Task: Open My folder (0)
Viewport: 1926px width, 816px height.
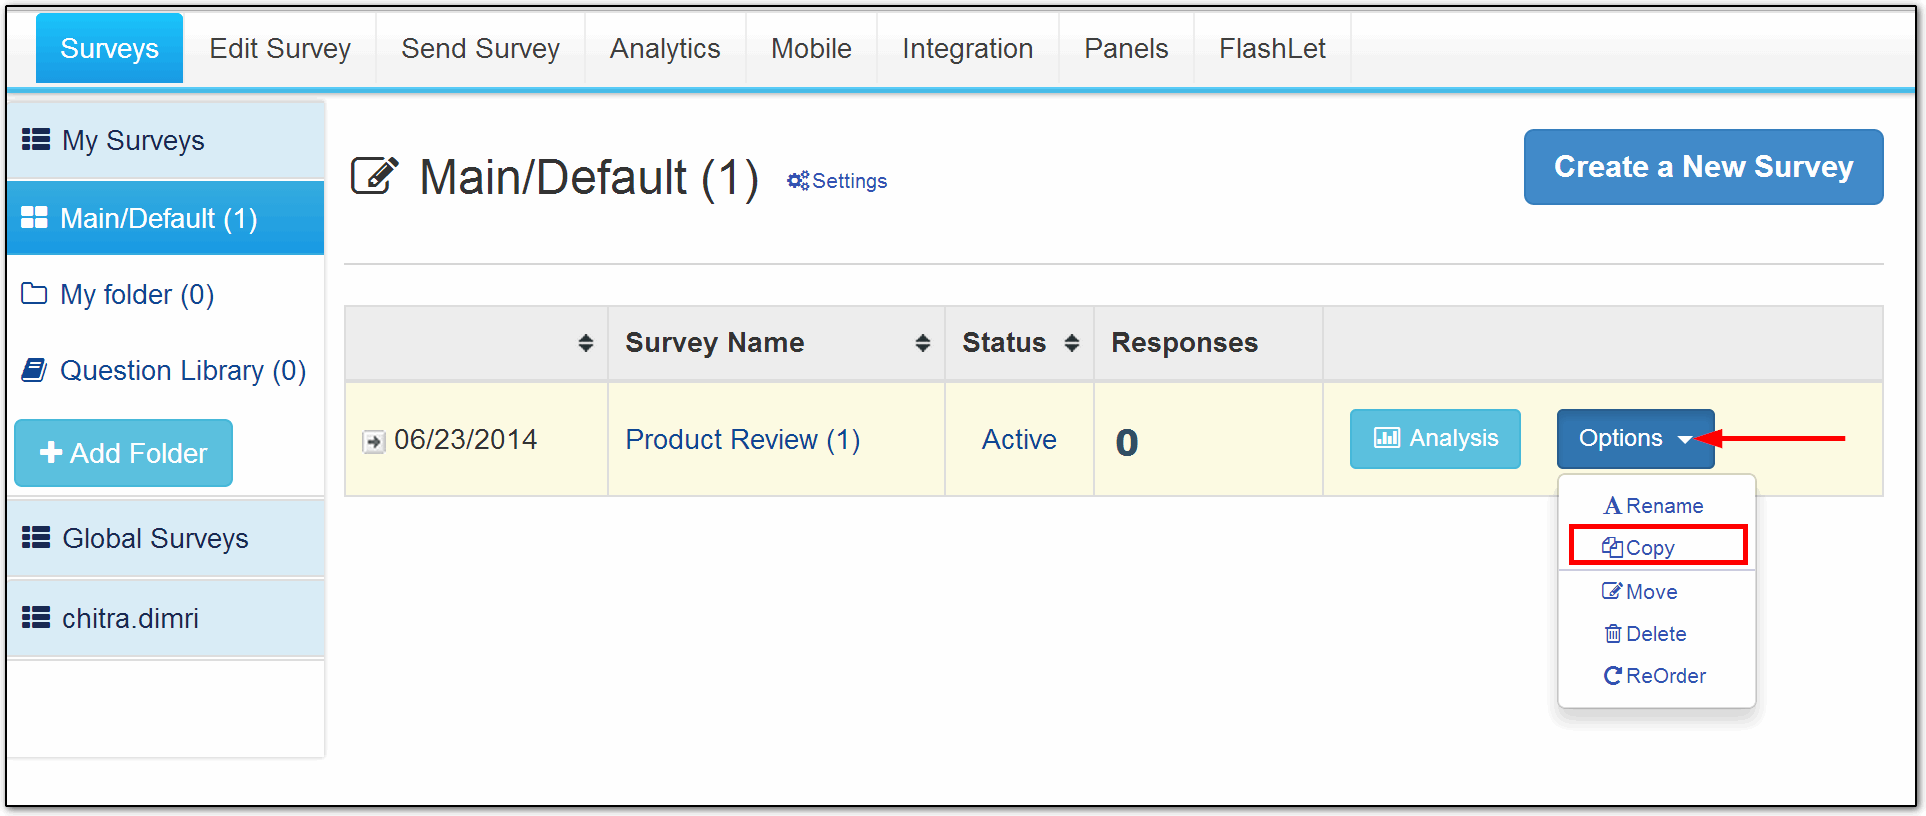Action: click(137, 294)
